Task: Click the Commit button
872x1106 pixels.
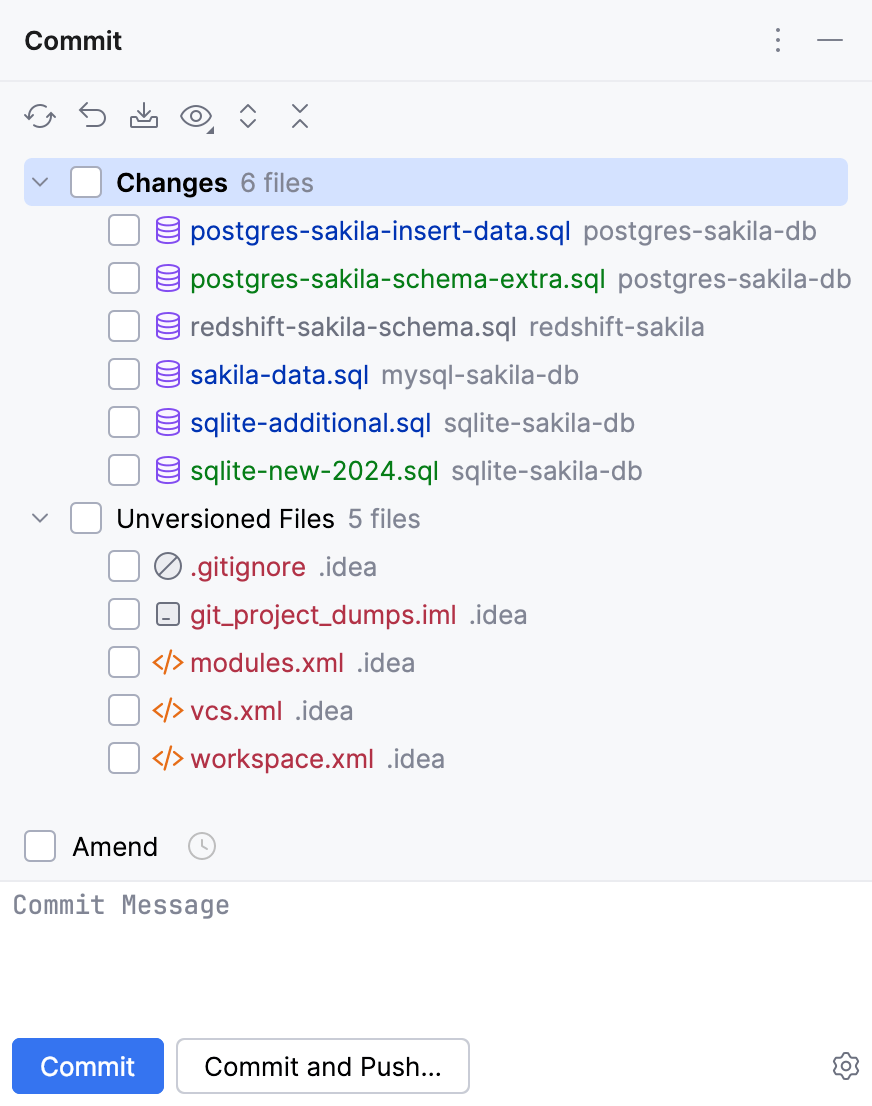Action: [x=87, y=1066]
